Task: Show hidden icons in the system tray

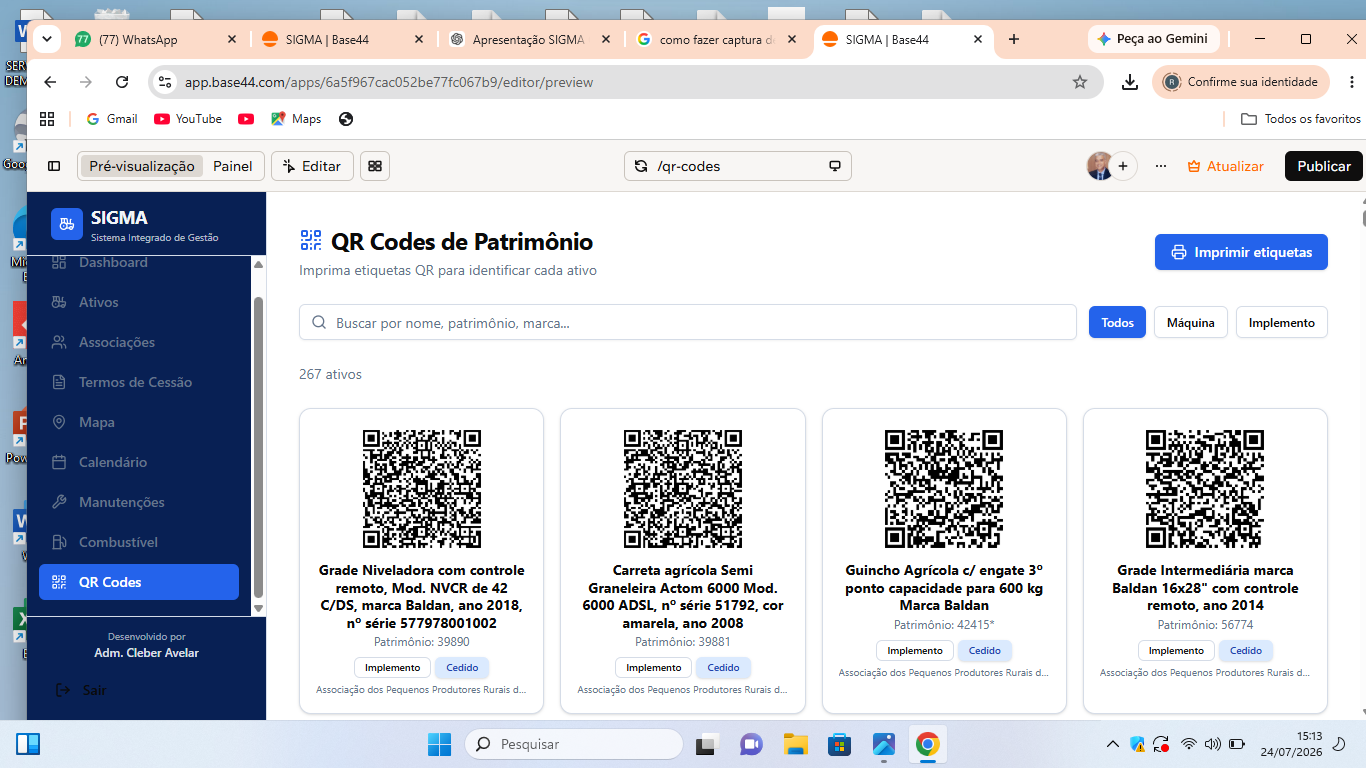Action: (x=1112, y=744)
